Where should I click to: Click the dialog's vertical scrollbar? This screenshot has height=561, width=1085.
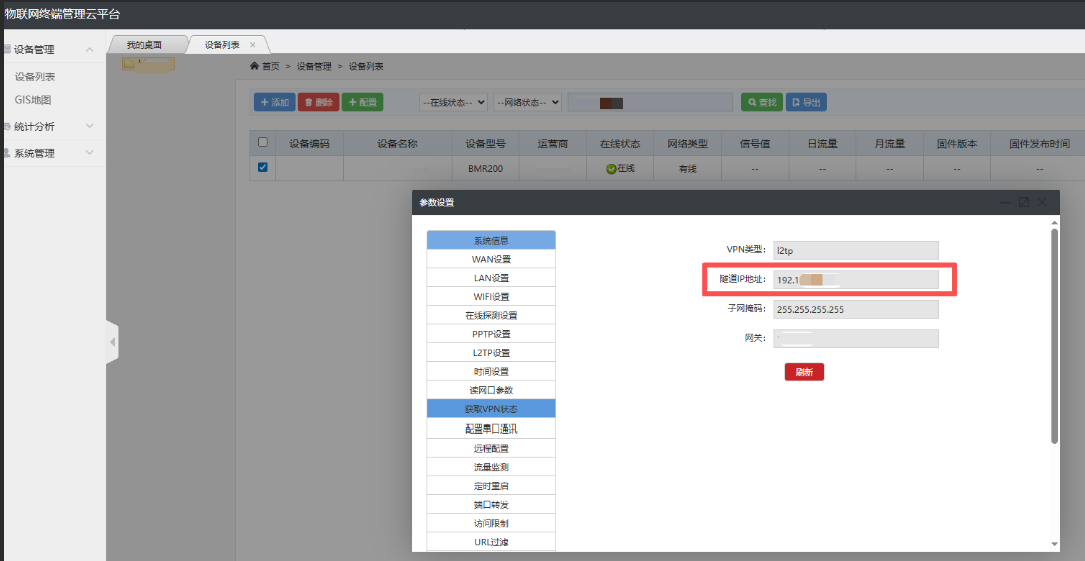[x=1054, y=335]
